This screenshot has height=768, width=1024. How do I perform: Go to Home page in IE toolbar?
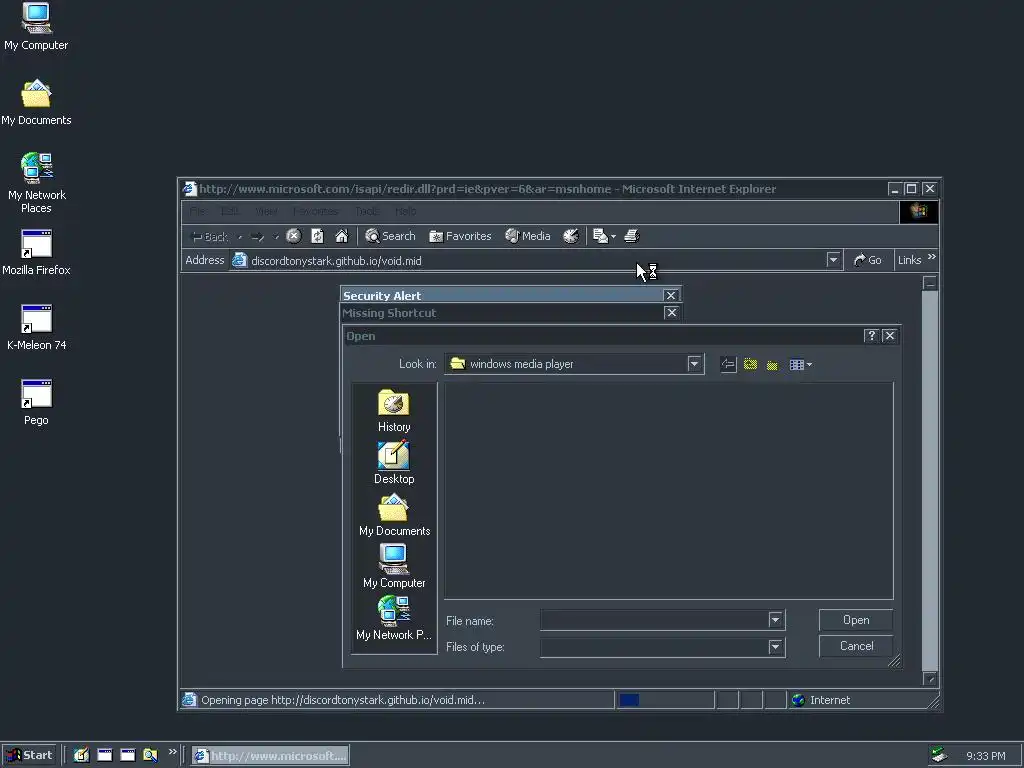click(x=342, y=236)
